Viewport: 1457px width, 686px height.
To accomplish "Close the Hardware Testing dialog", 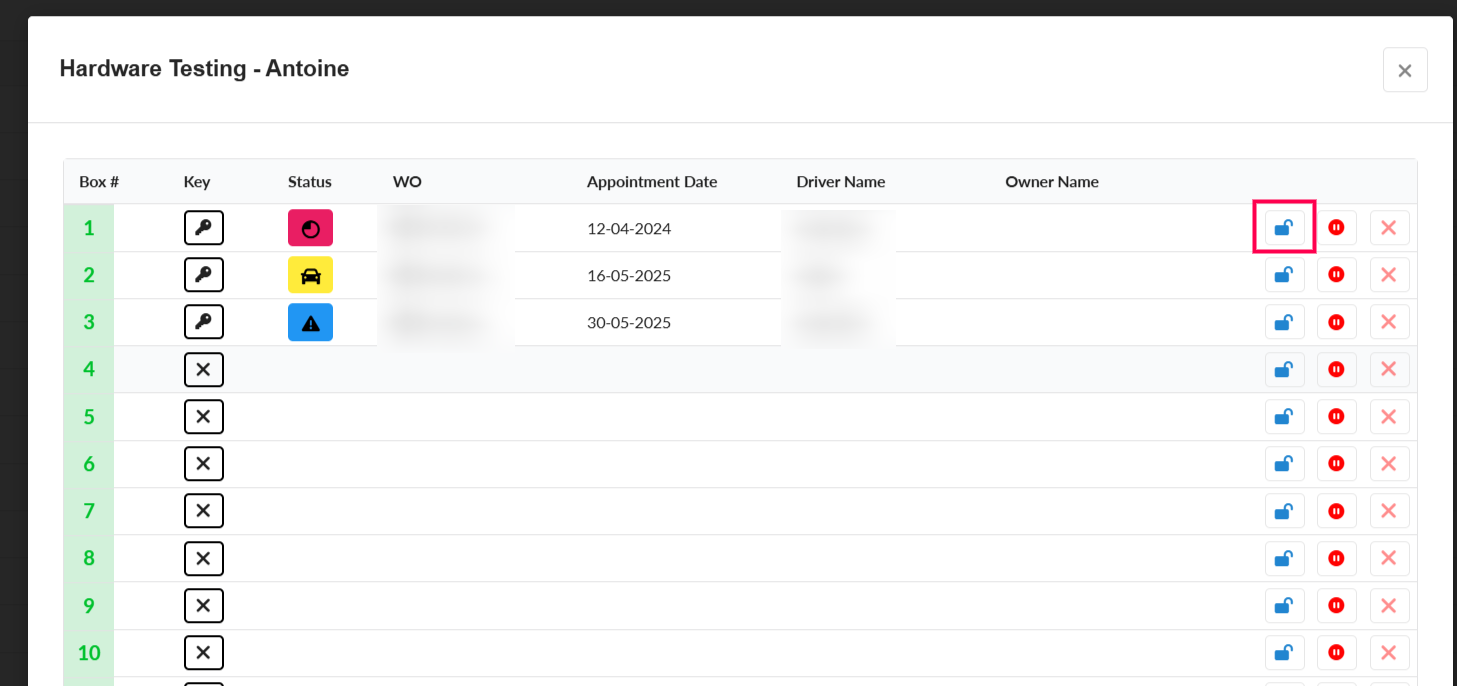I will (1404, 70).
